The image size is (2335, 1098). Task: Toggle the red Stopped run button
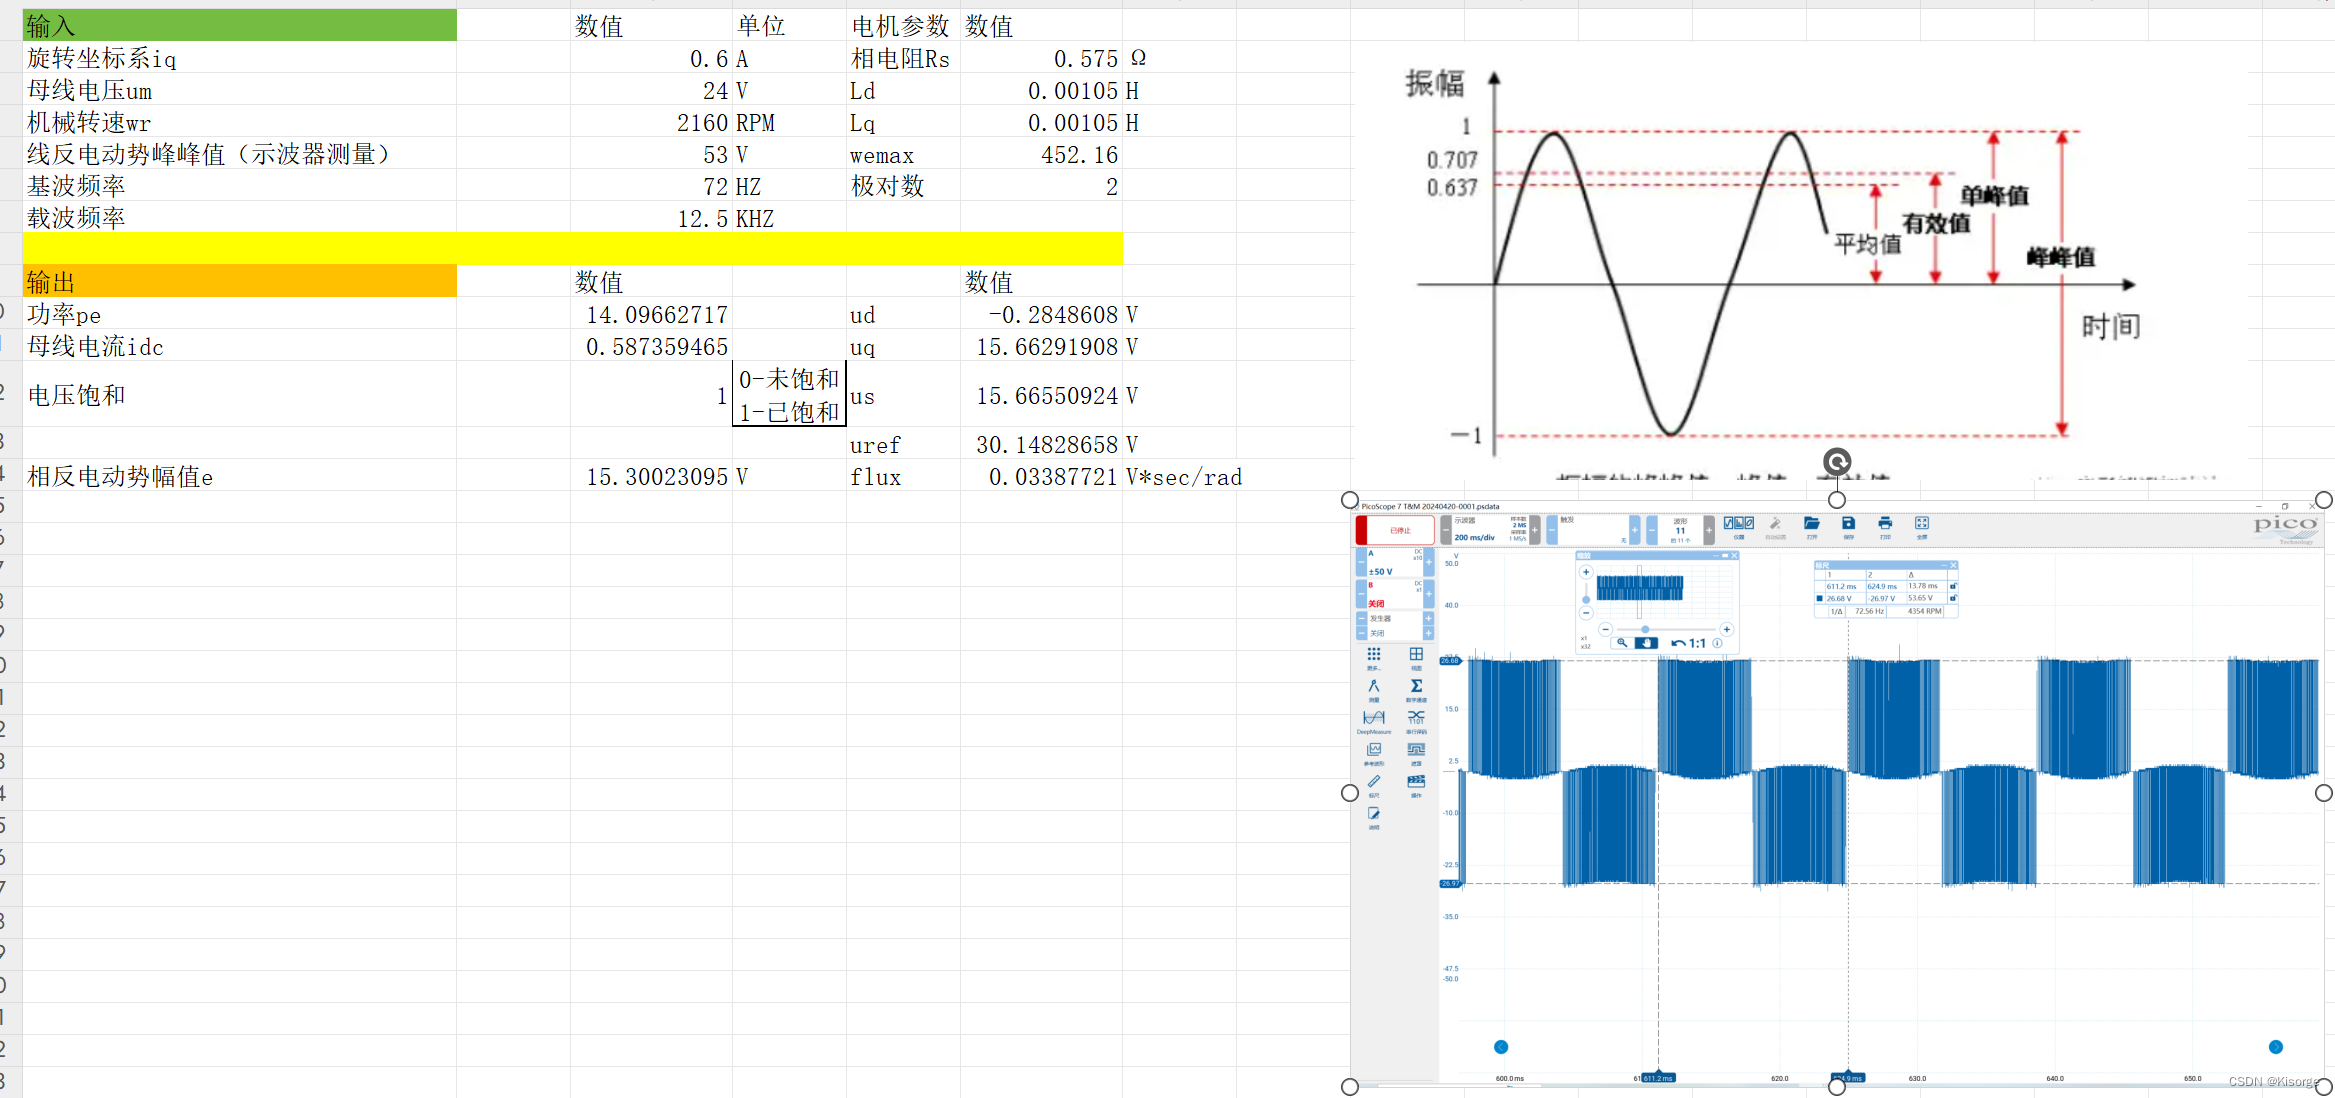(1395, 530)
